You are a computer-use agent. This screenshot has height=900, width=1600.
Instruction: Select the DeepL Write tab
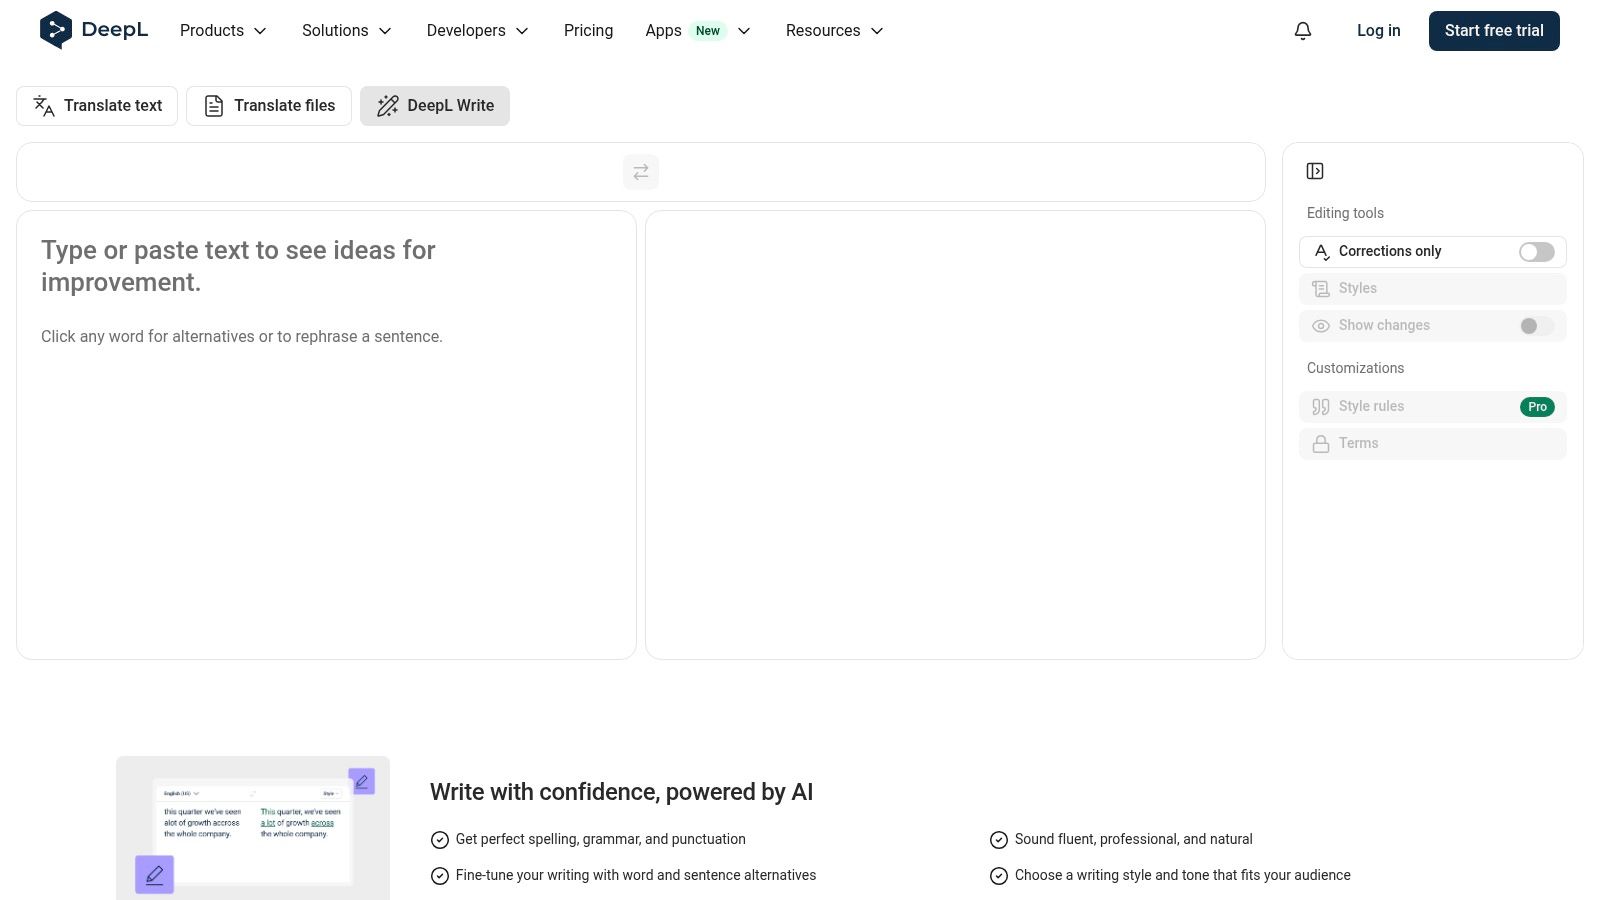tap(435, 106)
